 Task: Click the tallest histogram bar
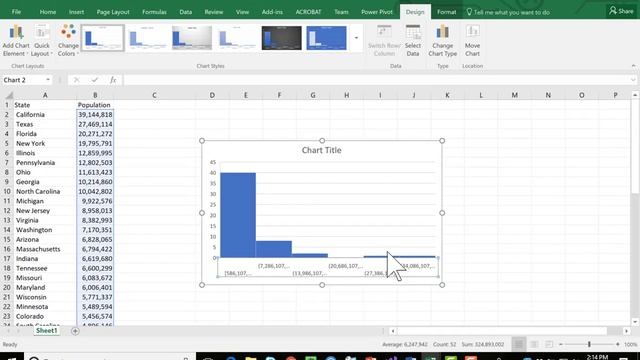(238, 215)
